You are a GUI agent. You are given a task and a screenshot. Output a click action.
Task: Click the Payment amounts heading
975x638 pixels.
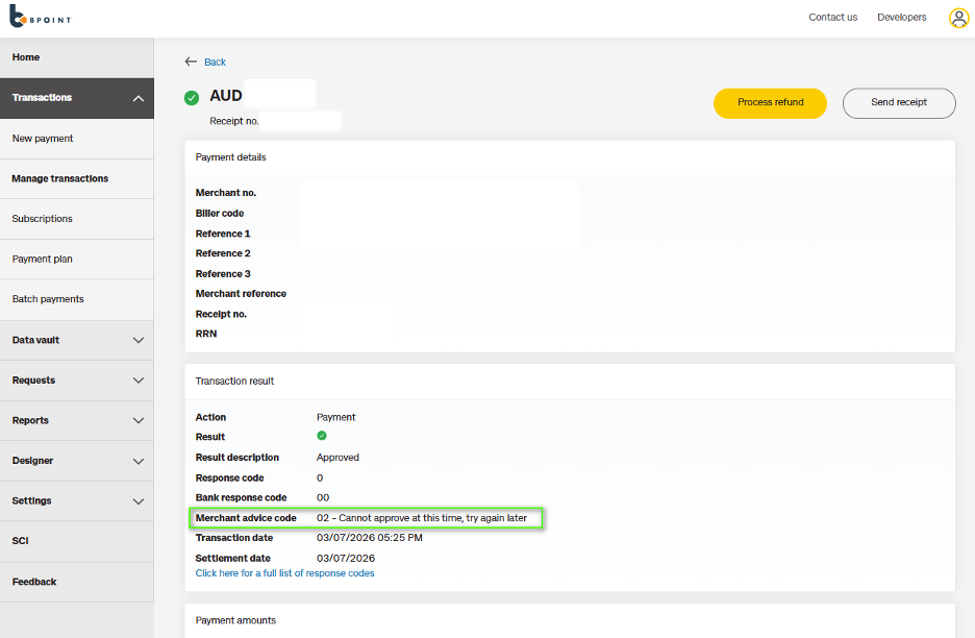pos(236,621)
